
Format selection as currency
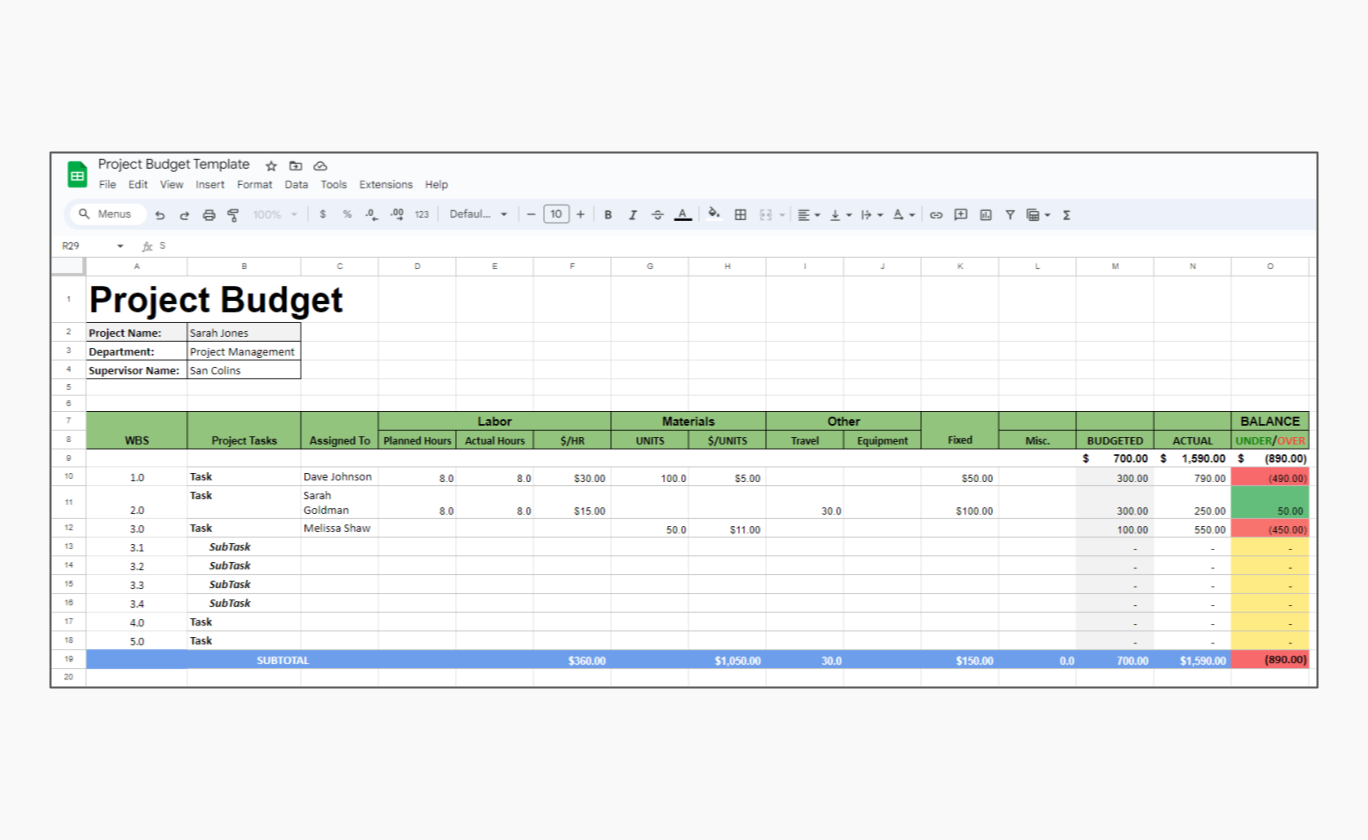point(322,214)
